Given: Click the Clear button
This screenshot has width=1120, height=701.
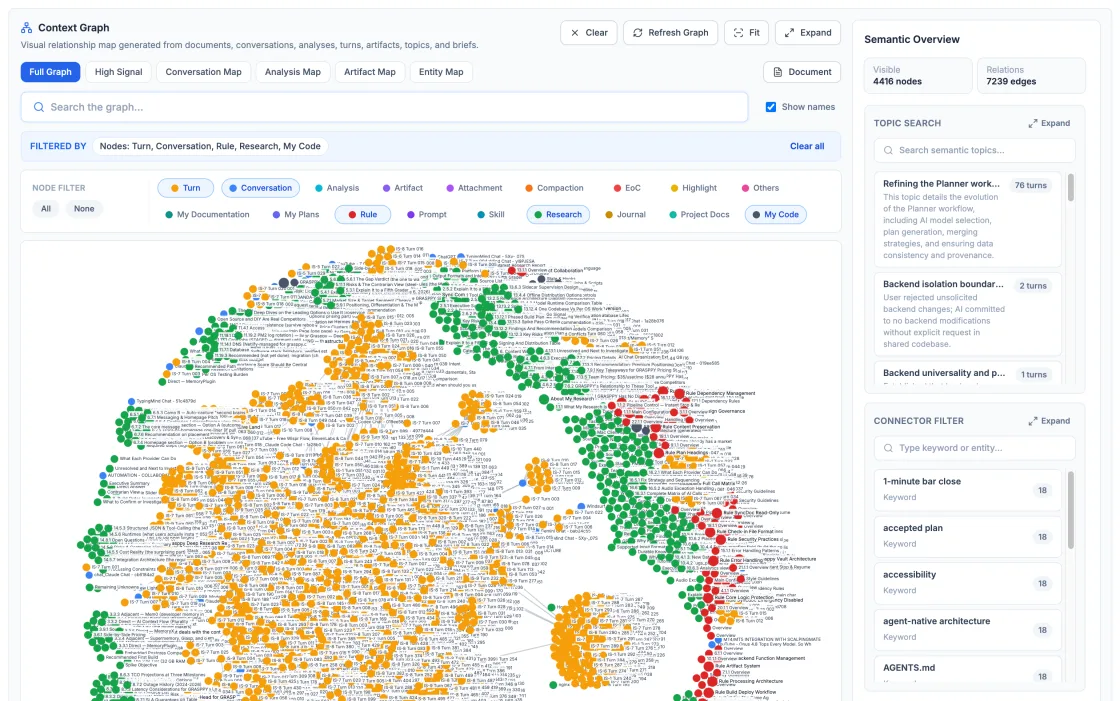Looking at the screenshot, I should pyautogui.click(x=589, y=33).
